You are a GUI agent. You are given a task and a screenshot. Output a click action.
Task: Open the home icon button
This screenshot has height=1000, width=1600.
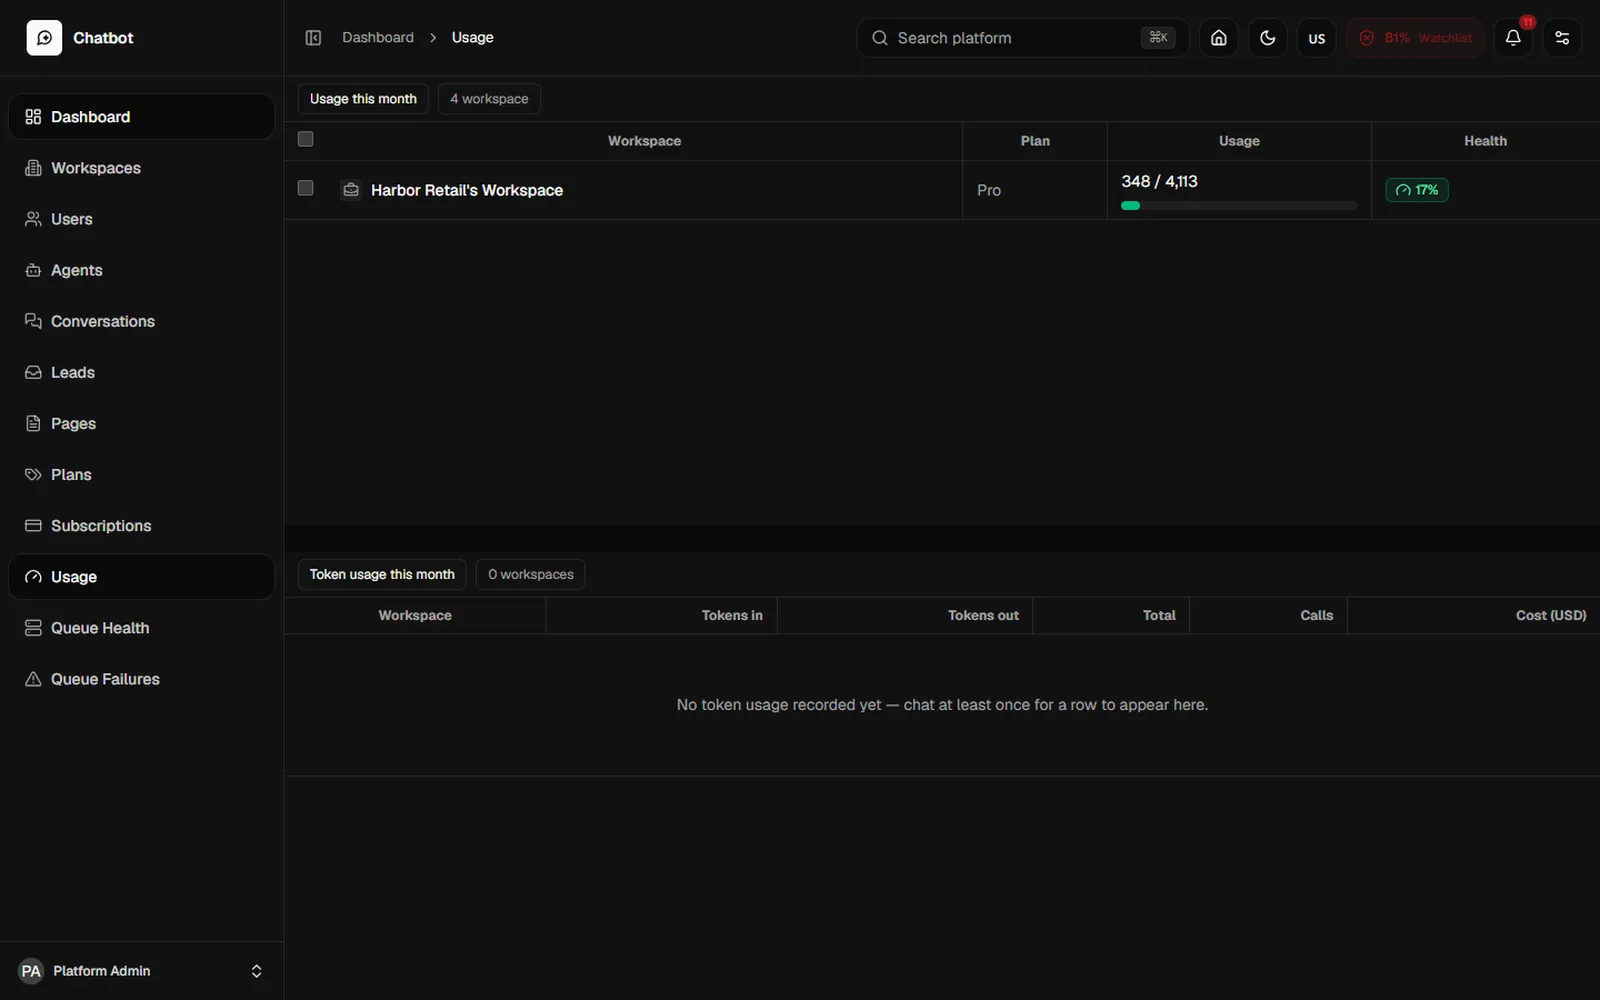[x=1218, y=38]
